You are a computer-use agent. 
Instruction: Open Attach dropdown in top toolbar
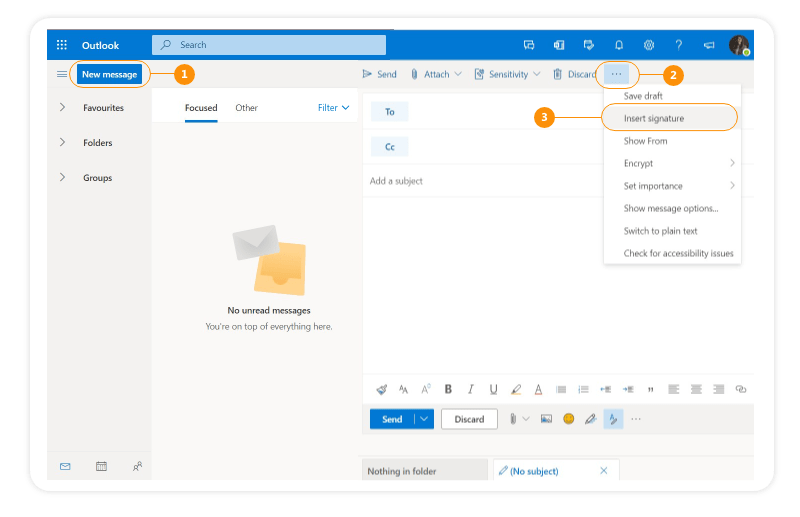[458, 75]
